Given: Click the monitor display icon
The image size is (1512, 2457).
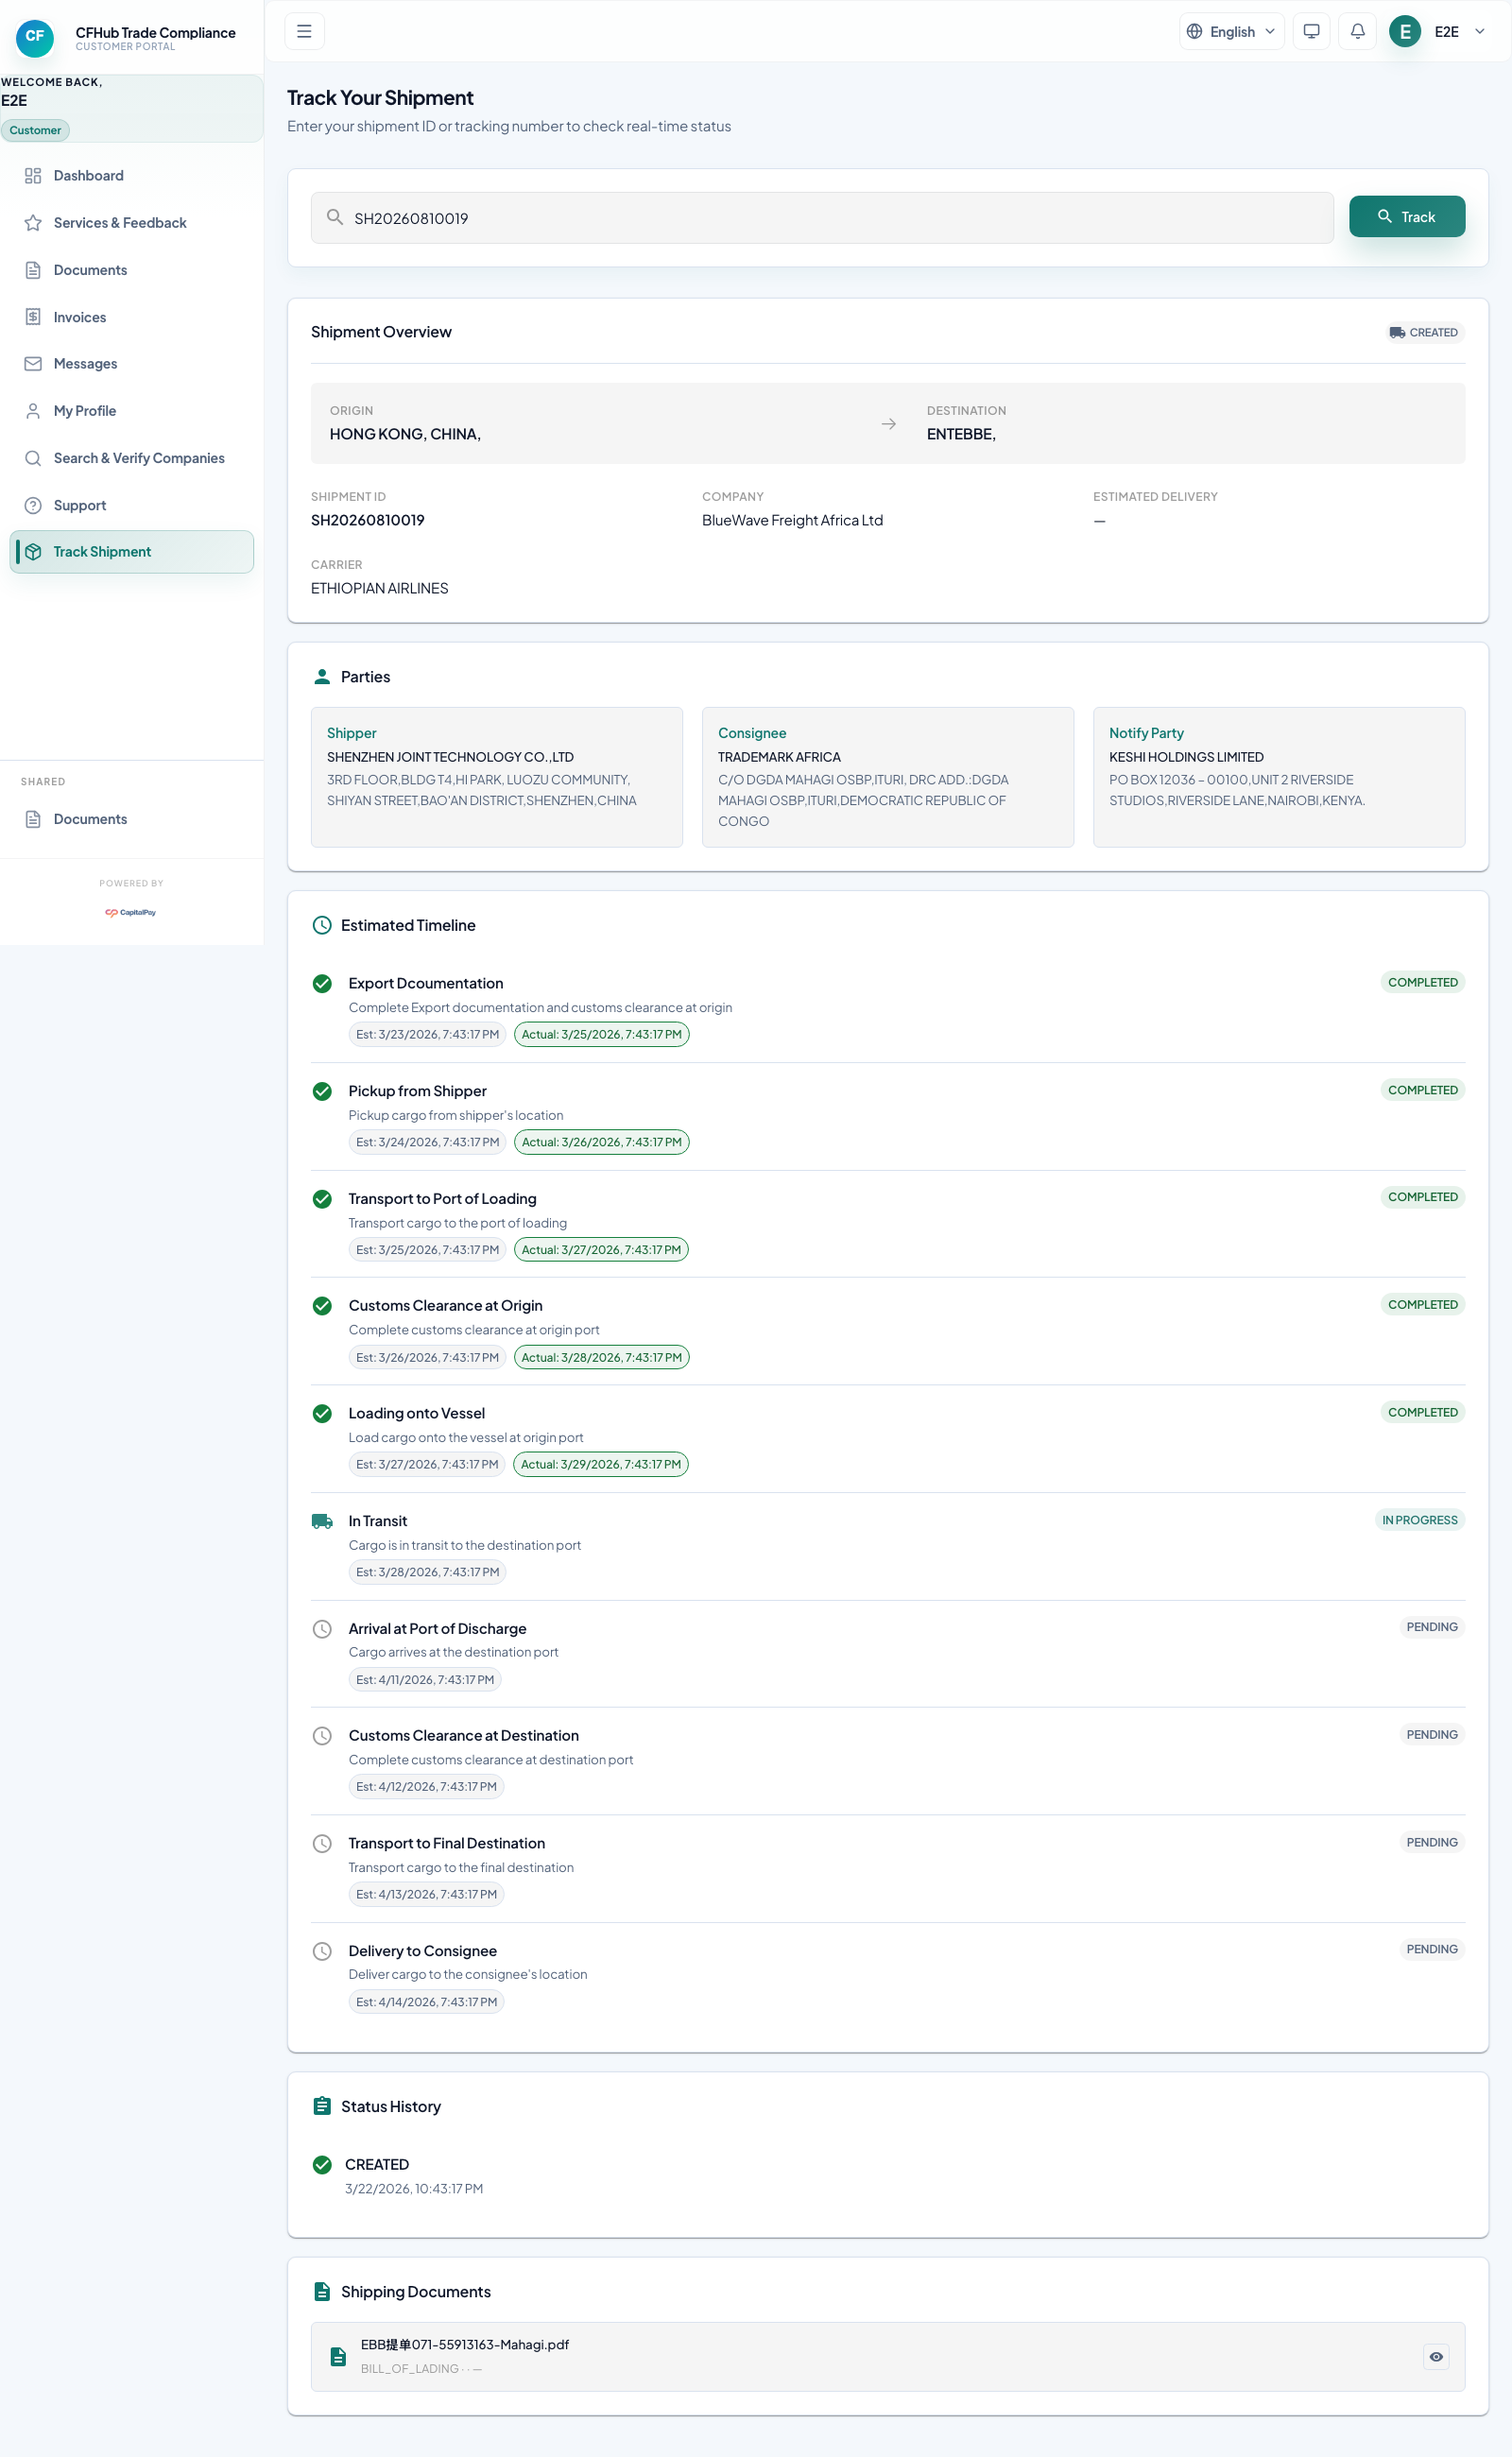Looking at the screenshot, I should coord(1311,31).
